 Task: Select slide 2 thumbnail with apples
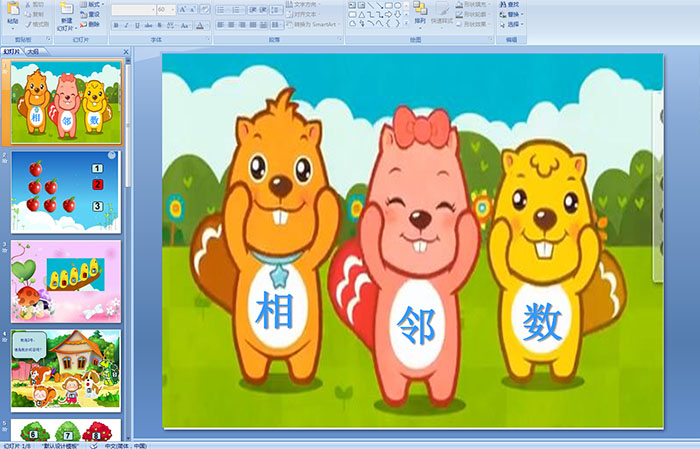[66, 191]
